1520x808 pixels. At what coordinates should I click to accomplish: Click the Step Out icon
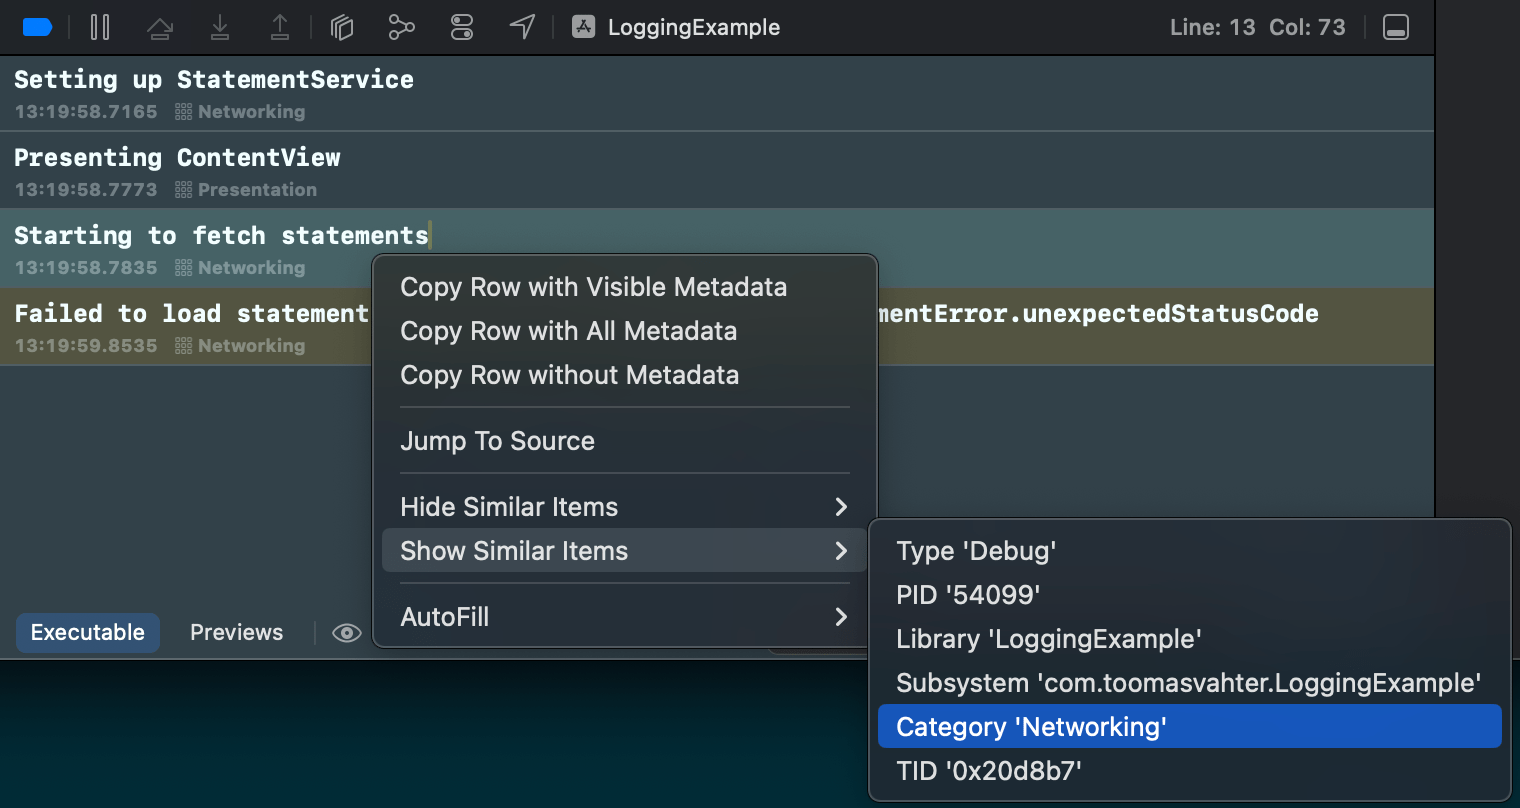280,28
